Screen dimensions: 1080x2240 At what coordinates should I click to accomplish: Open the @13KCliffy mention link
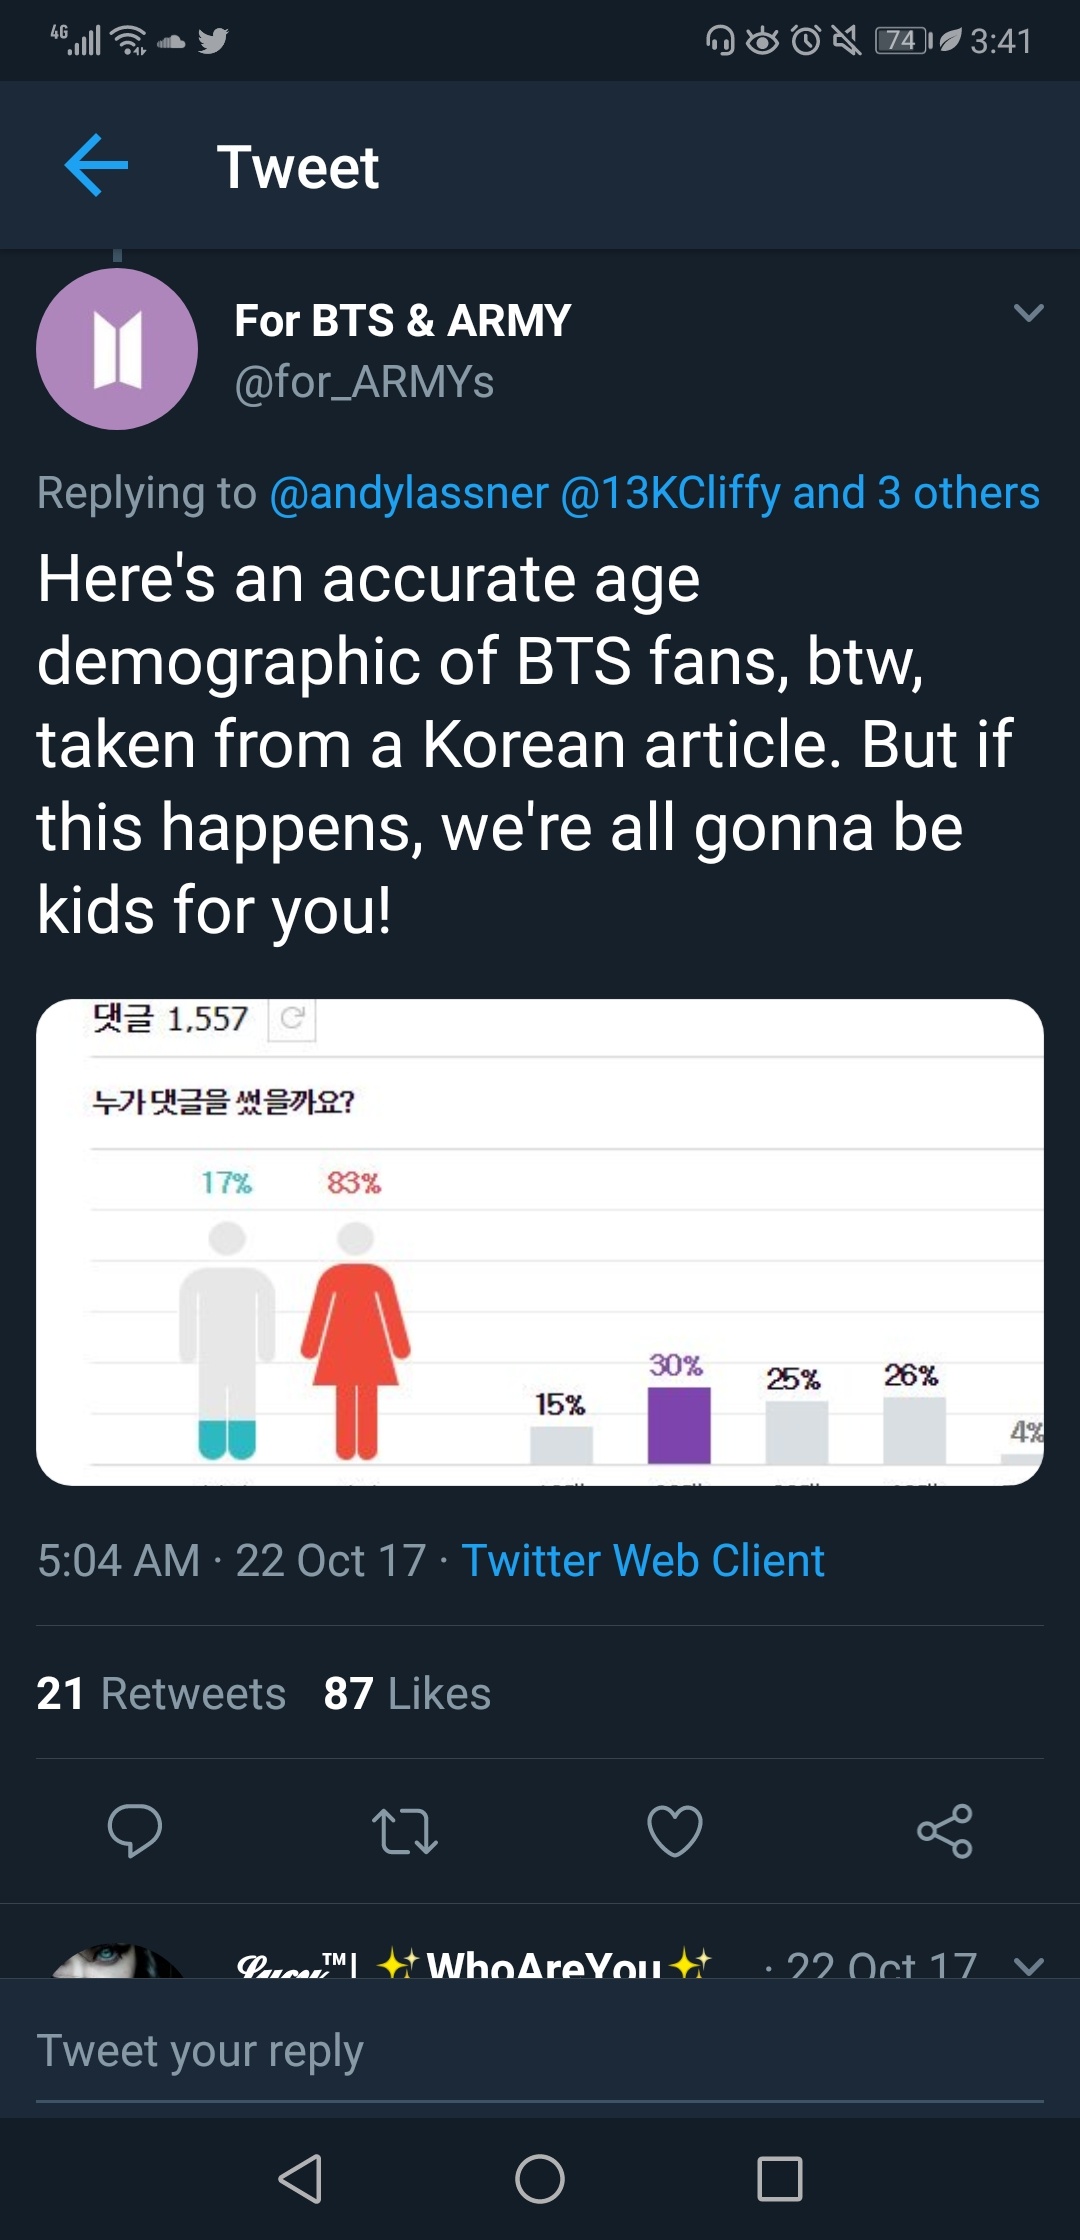(670, 493)
